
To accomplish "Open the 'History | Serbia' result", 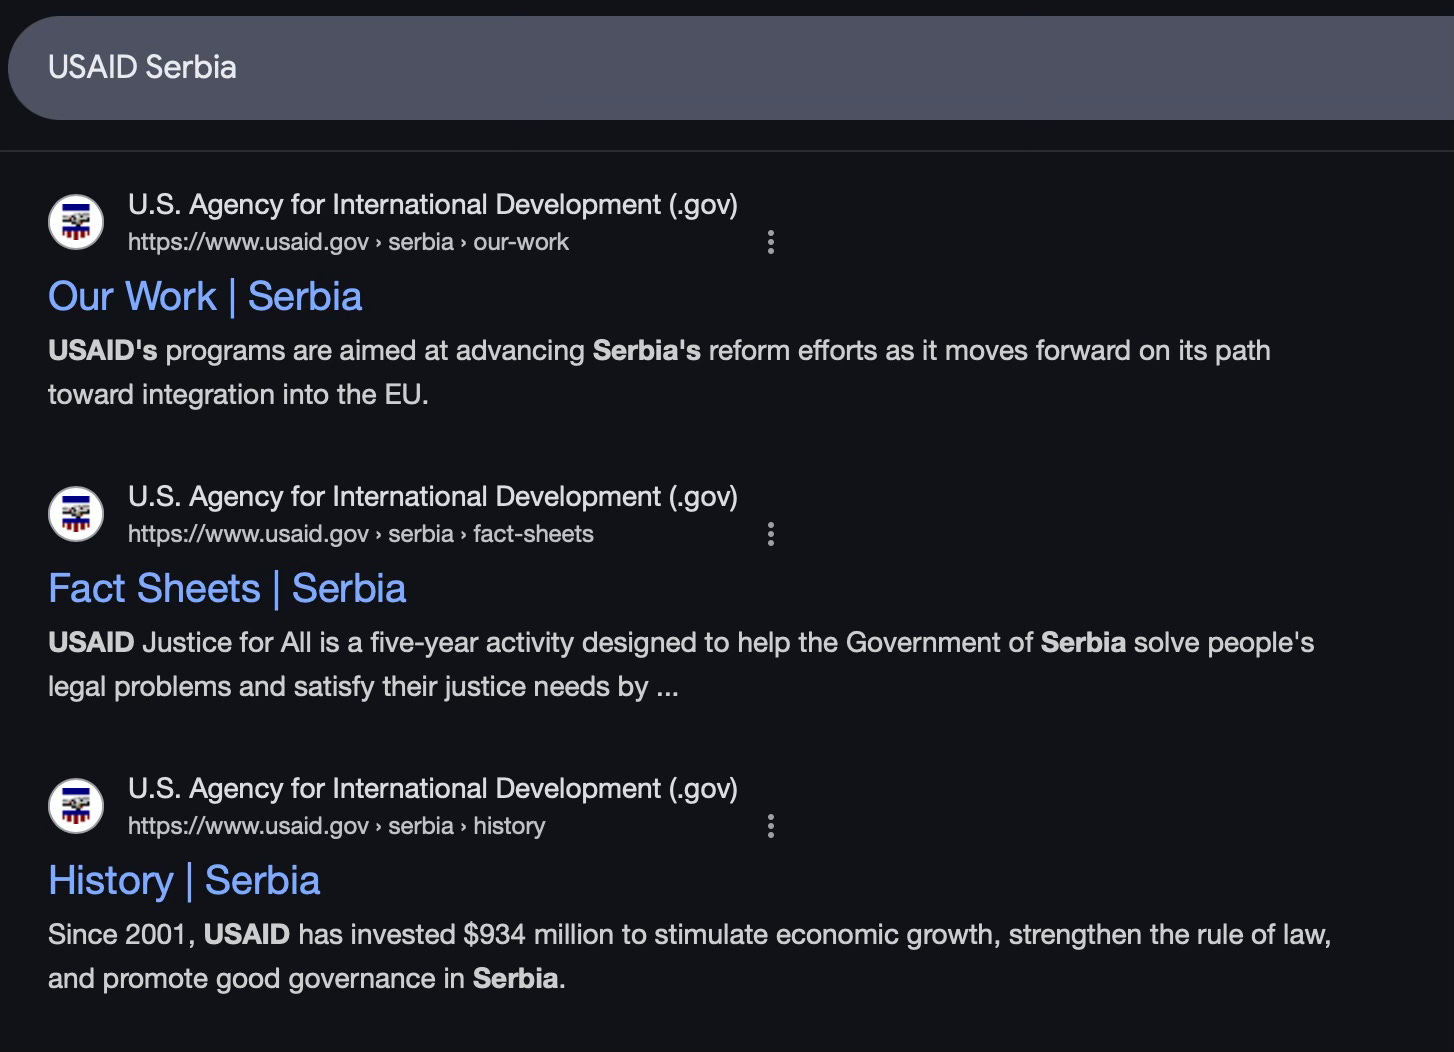I will click(184, 881).
